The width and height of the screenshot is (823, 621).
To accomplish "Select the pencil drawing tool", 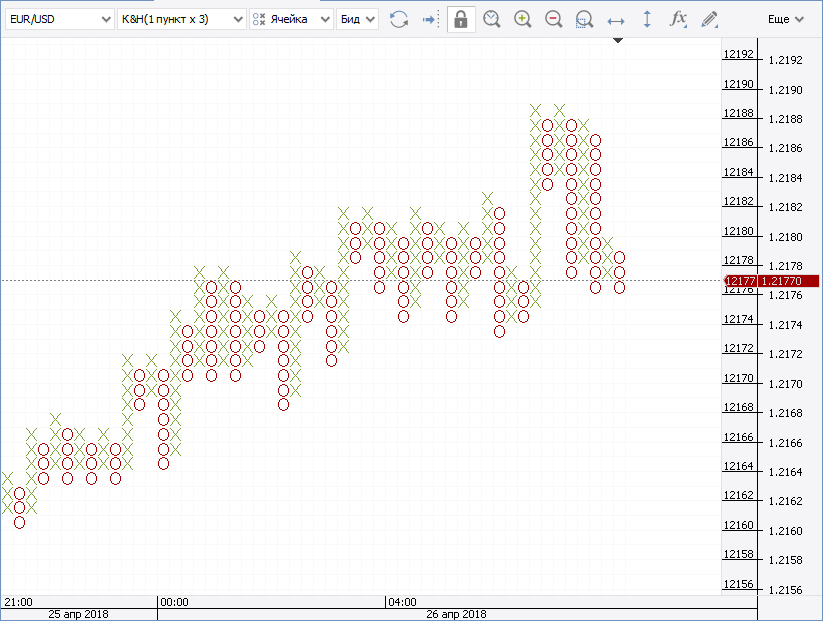I will point(709,19).
